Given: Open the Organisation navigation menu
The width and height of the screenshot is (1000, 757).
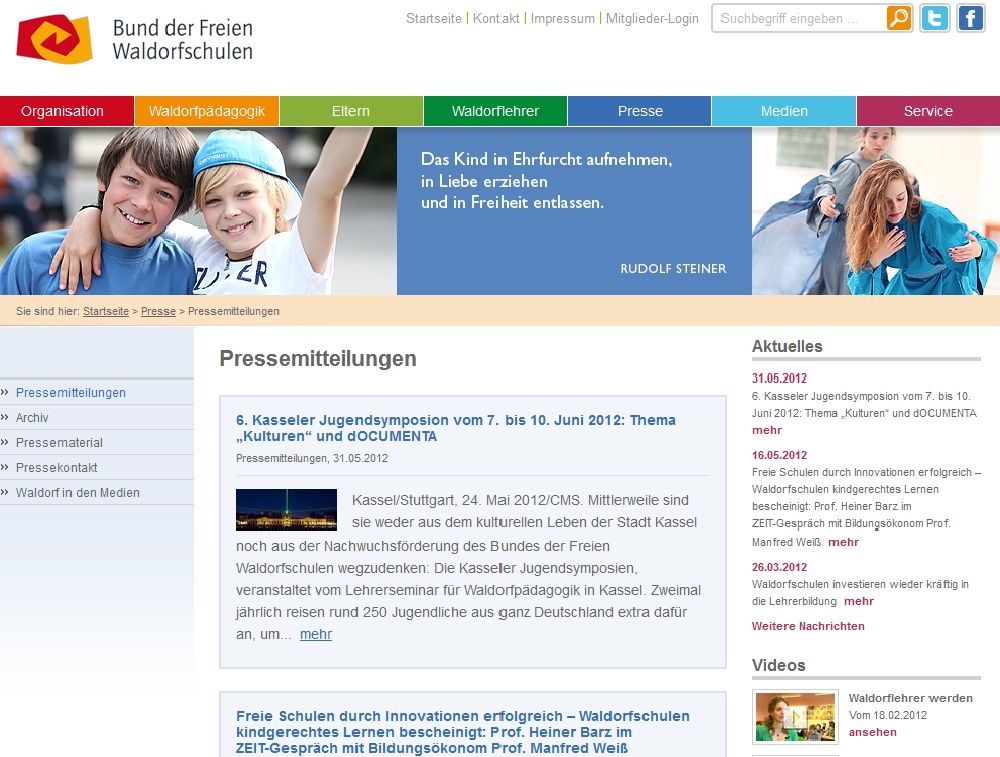Looking at the screenshot, I should [62, 111].
